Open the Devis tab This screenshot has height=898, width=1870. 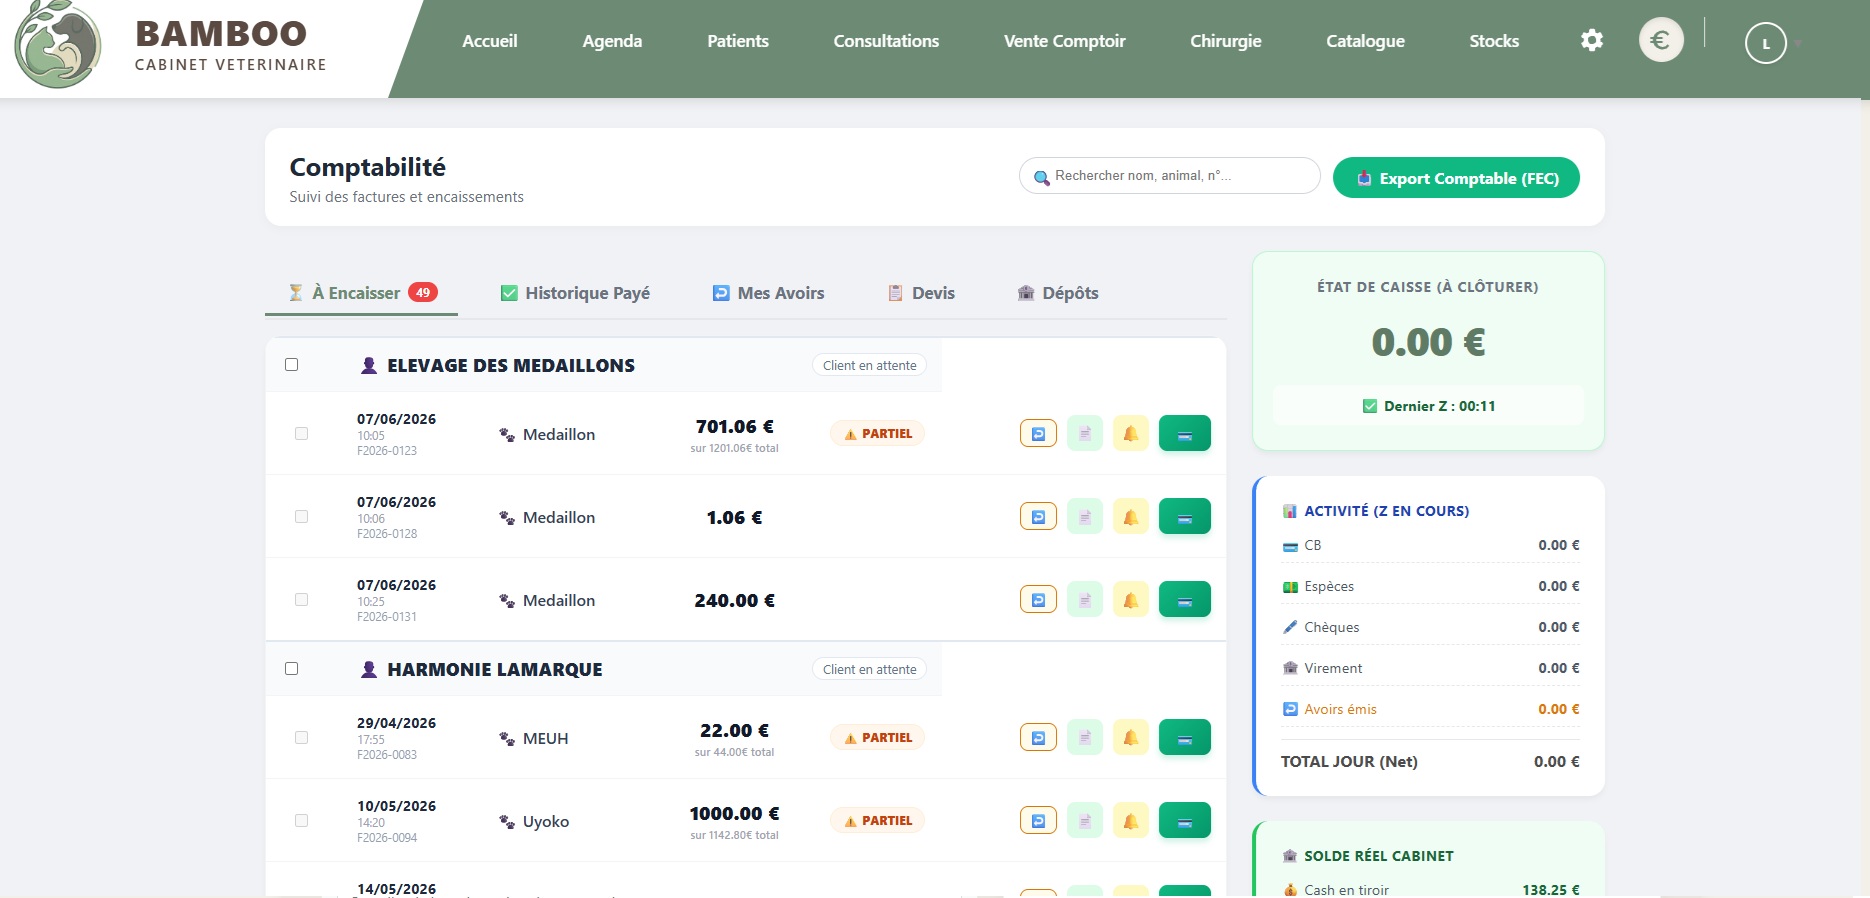point(922,293)
